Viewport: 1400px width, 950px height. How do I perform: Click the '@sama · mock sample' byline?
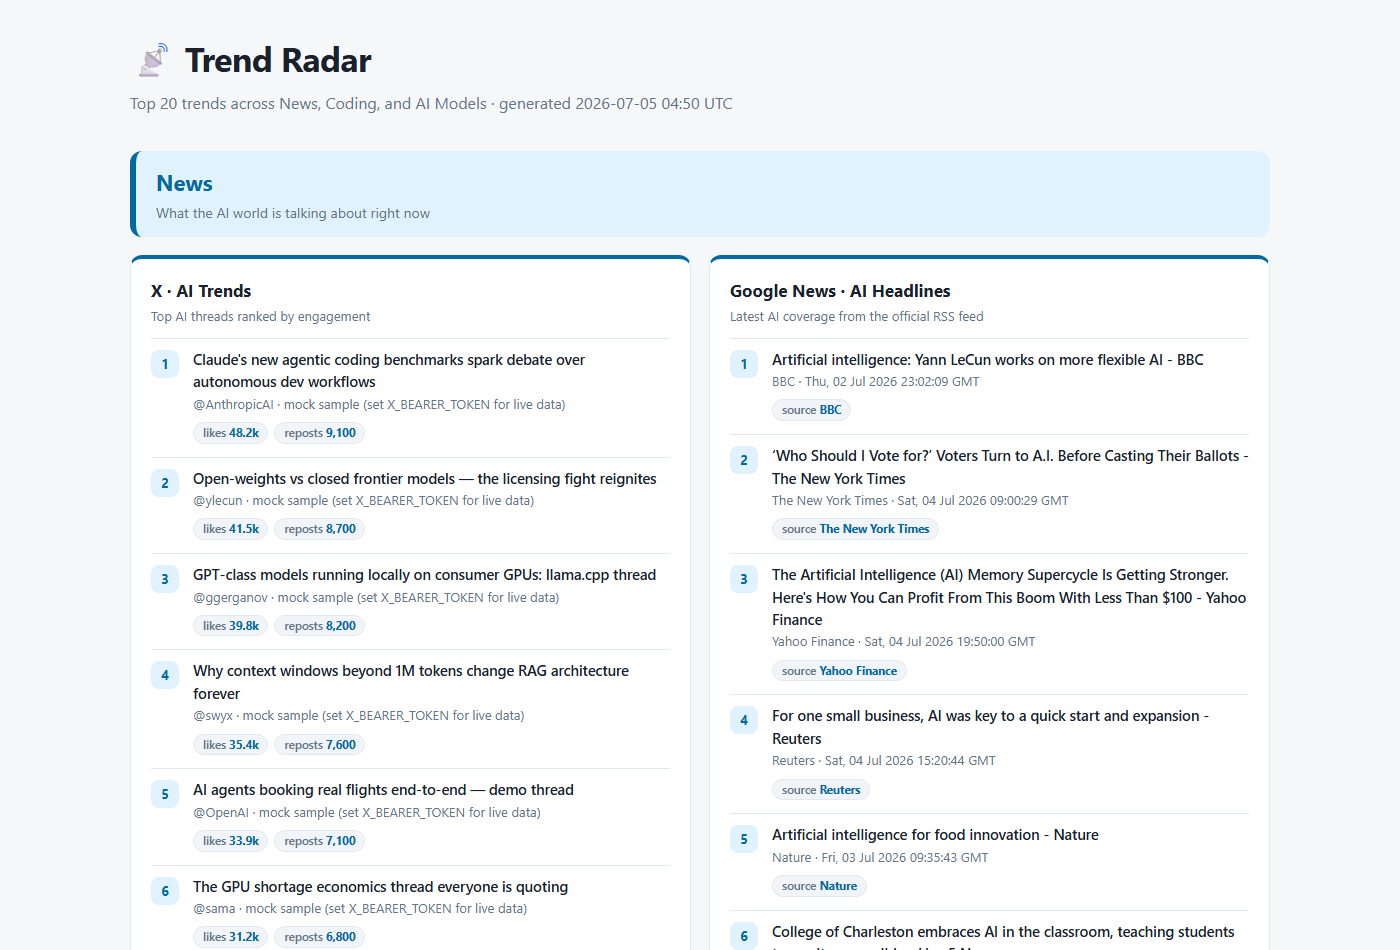coord(360,909)
